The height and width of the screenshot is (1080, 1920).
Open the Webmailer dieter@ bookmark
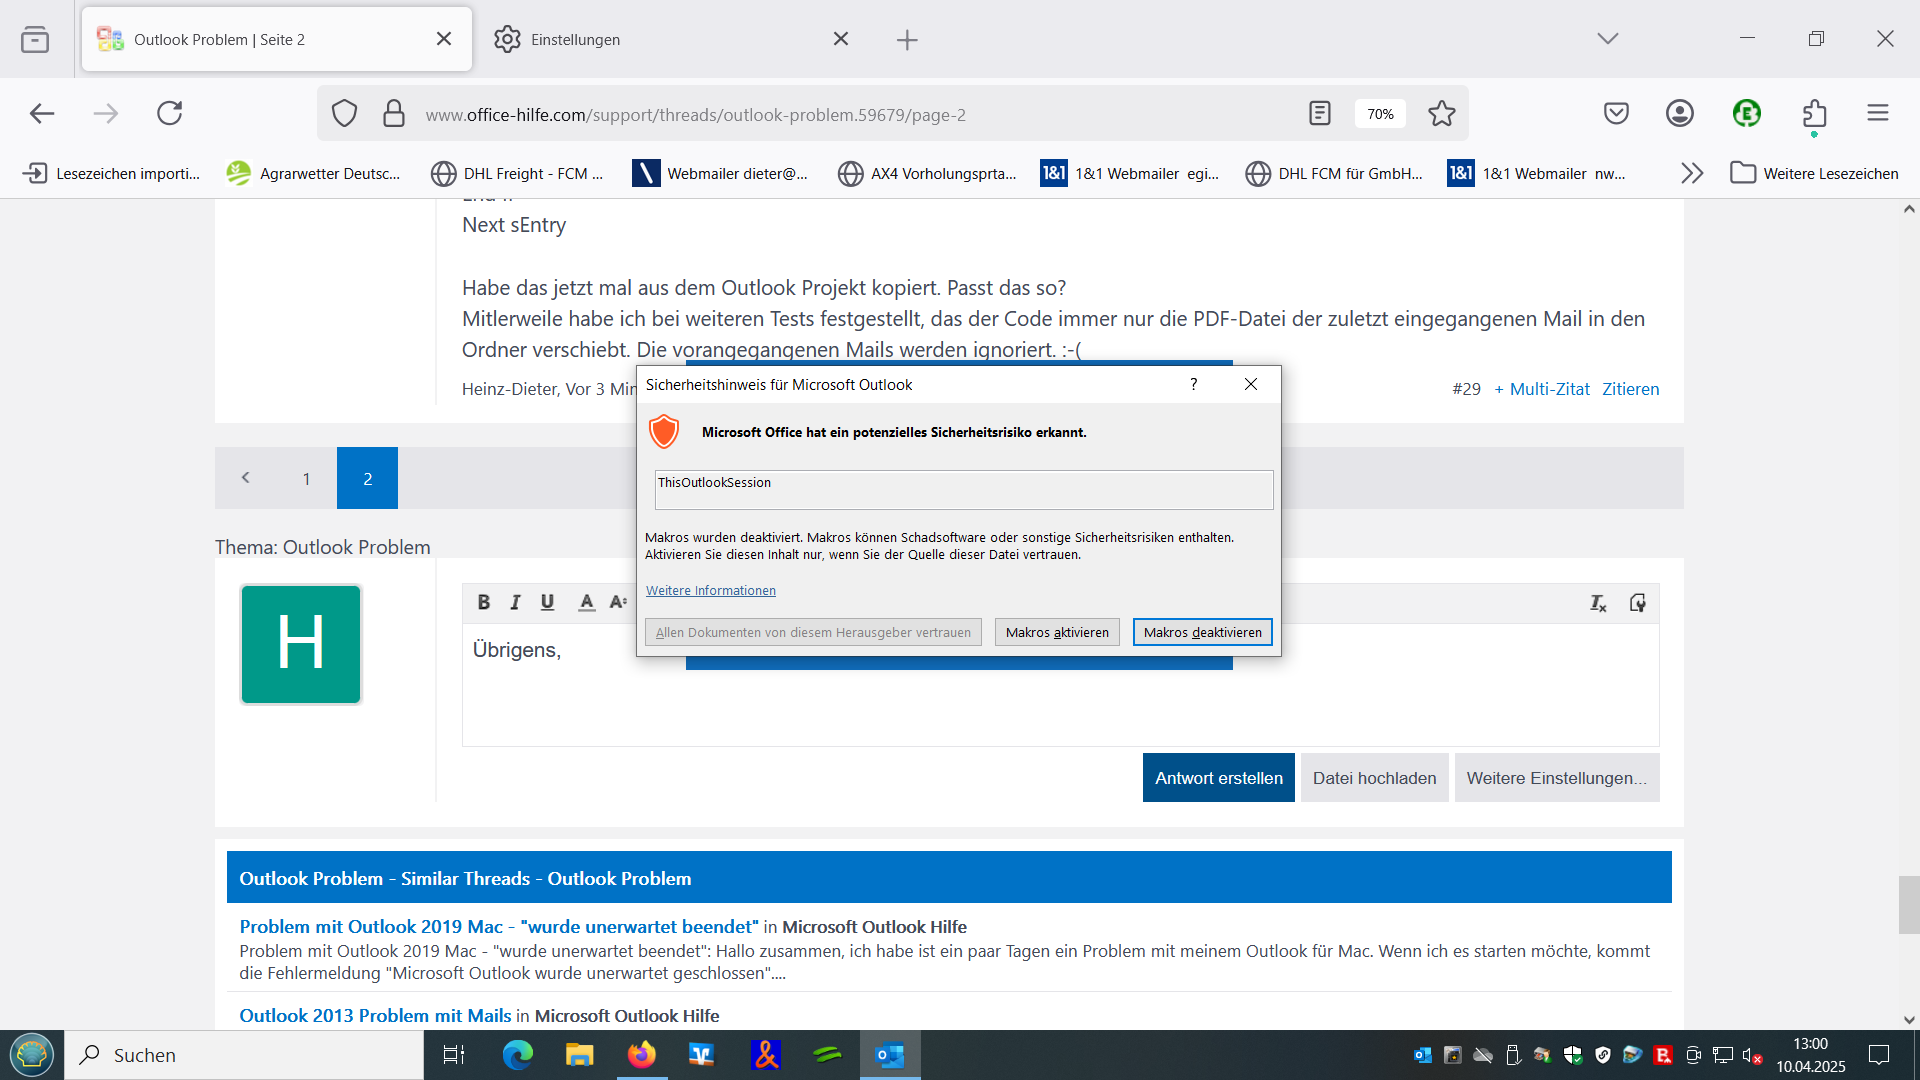(720, 173)
